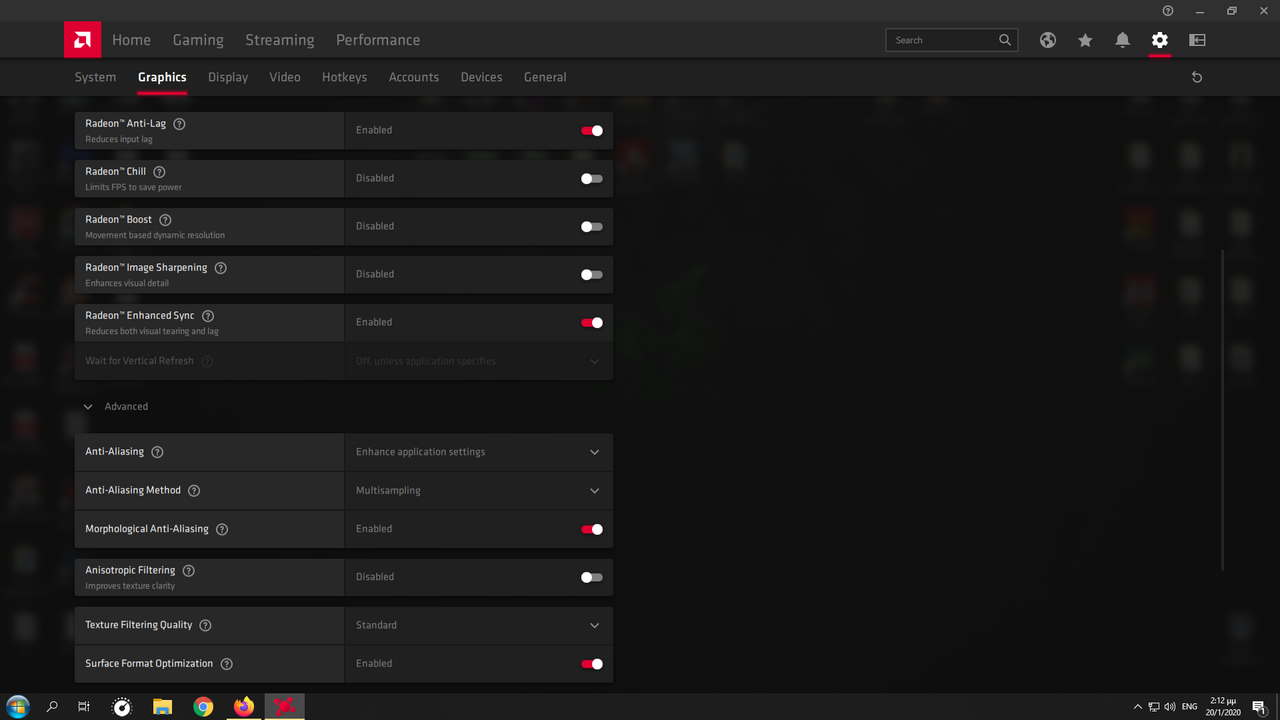1280x720 pixels.
Task: Switch to the Hotkeys settings tab
Action: pos(344,77)
